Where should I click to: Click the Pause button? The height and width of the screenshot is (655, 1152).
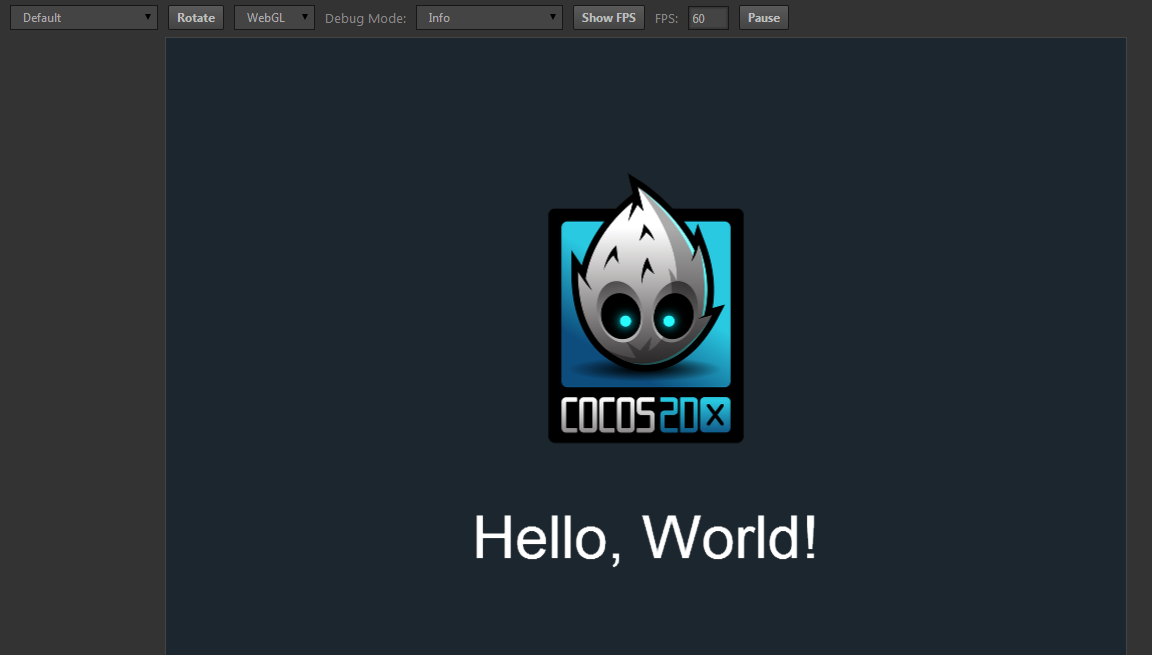(763, 18)
